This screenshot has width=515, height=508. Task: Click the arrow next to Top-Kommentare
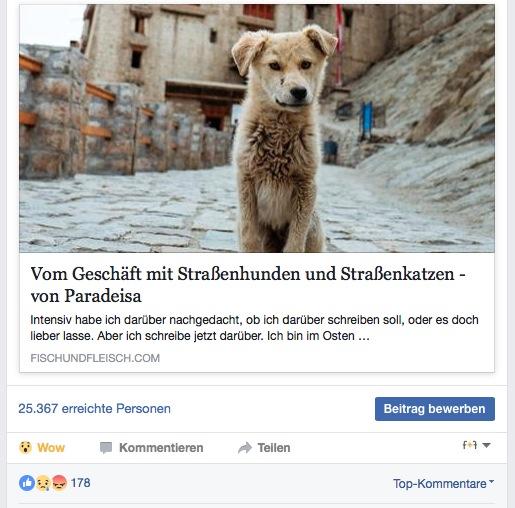click(491, 482)
